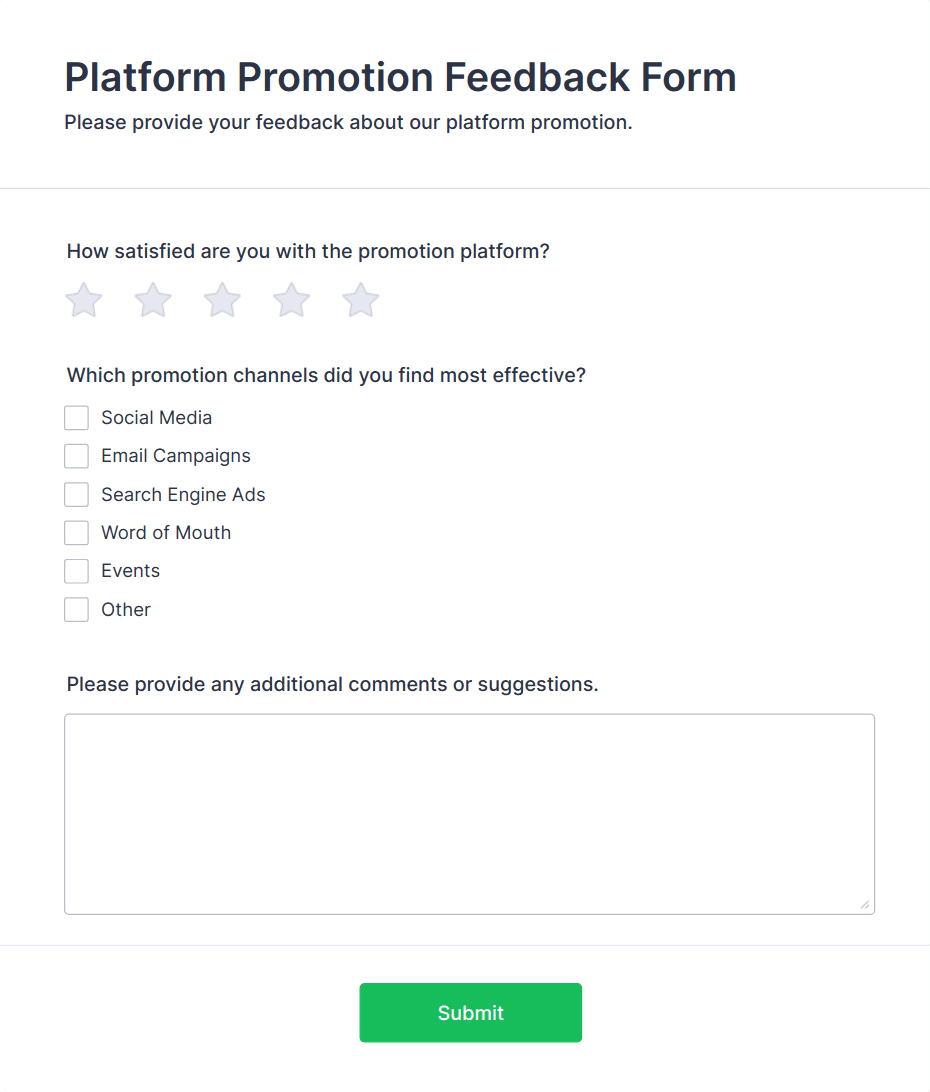Click the fourth star in the rating
The width and height of the screenshot is (930, 1092).
click(x=292, y=300)
